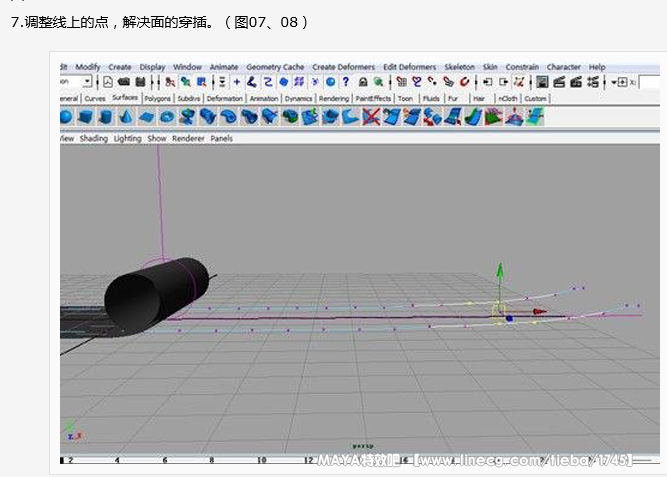Click the question mark help icon
667x477 pixels.
click(x=346, y=82)
